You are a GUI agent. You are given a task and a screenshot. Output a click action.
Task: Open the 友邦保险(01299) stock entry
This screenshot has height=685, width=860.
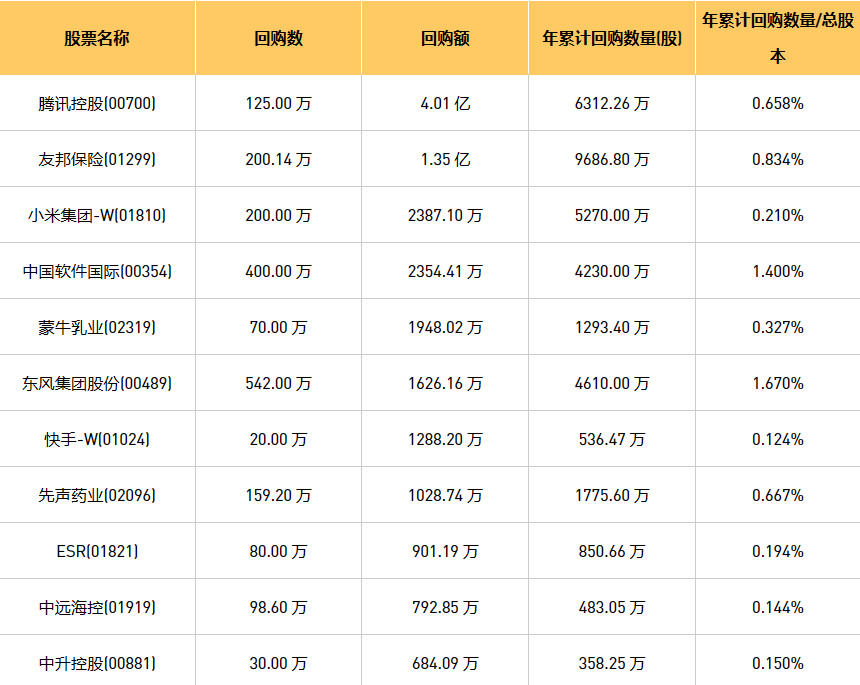(97, 159)
